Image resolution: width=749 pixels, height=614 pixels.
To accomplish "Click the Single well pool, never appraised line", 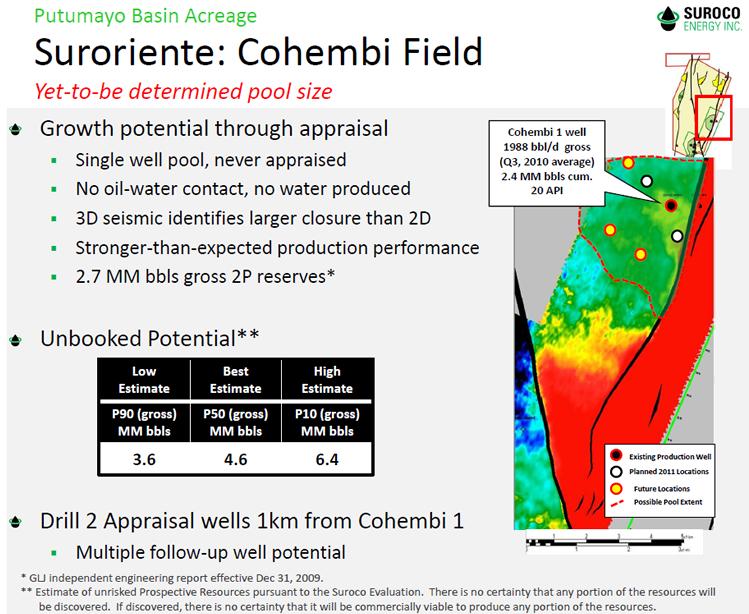I will click(211, 160).
